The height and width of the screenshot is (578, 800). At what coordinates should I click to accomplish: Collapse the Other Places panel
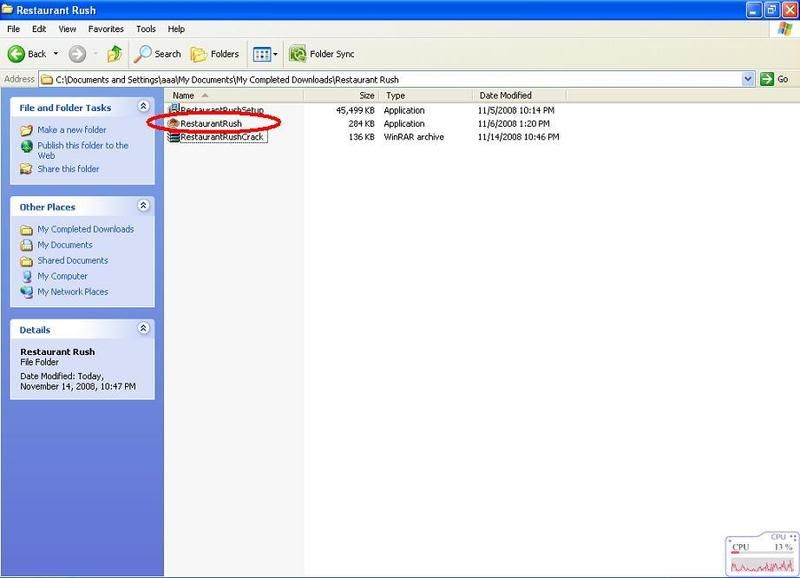(143, 206)
